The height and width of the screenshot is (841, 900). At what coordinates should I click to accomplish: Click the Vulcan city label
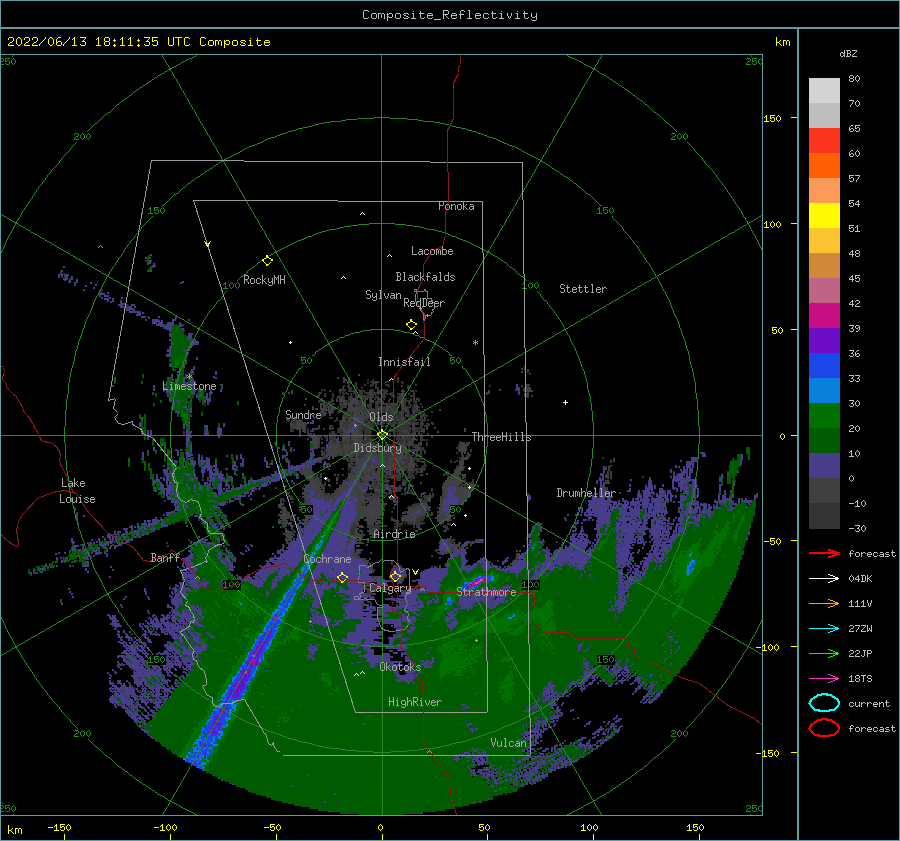click(509, 742)
